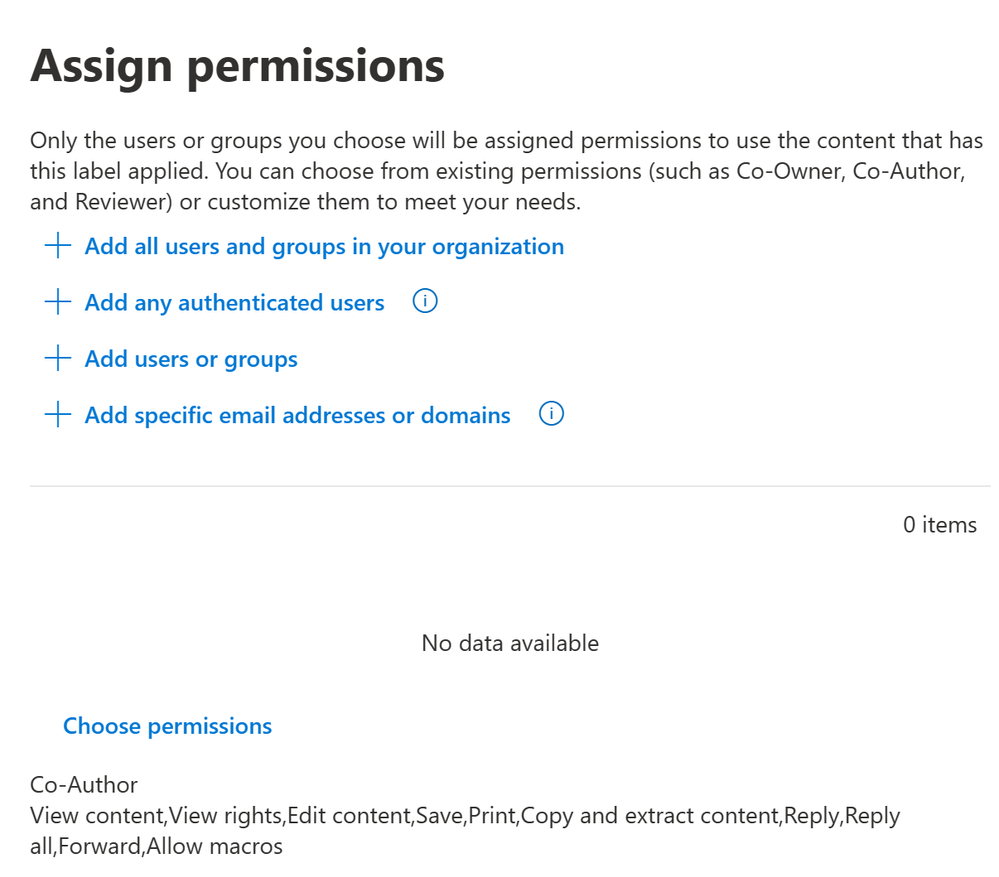
Task: Click plus icon beside Add any authenticated users
Action: tap(57, 302)
